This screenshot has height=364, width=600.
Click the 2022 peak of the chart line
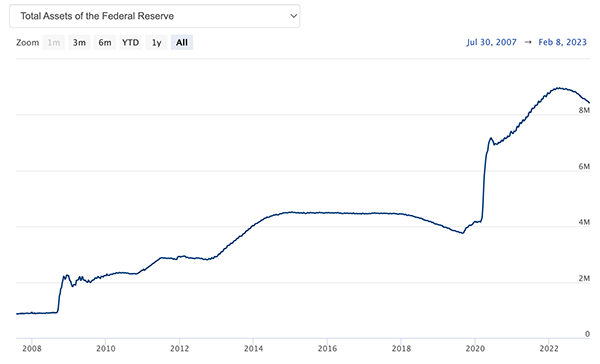tap(559, 88)
